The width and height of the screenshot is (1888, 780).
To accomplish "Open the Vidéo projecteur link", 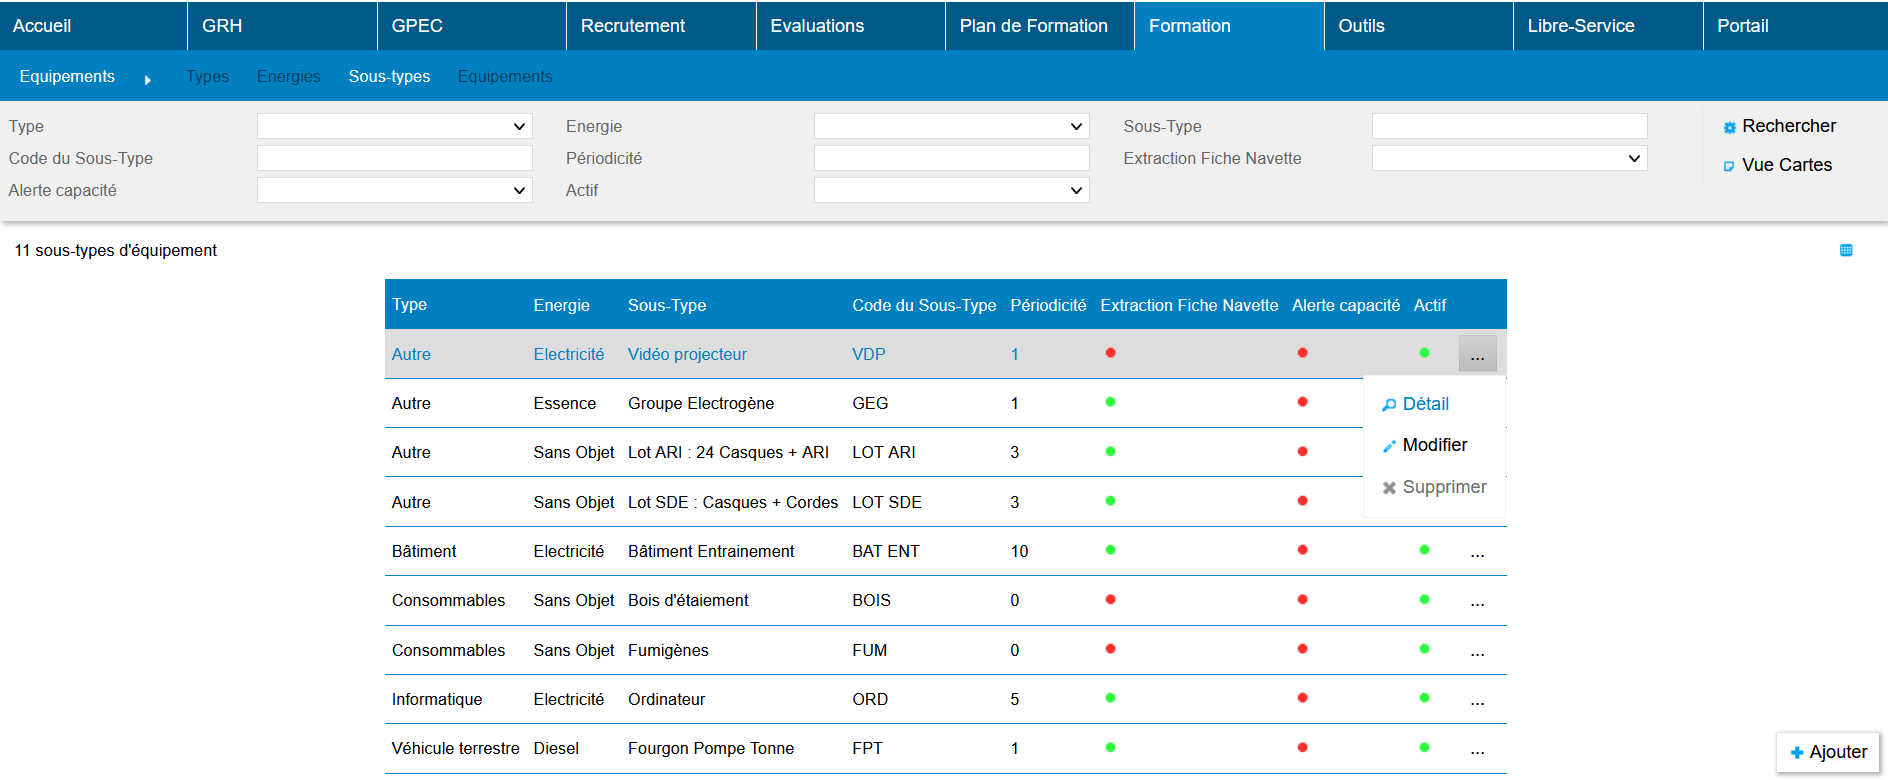I will click(687, 354).
